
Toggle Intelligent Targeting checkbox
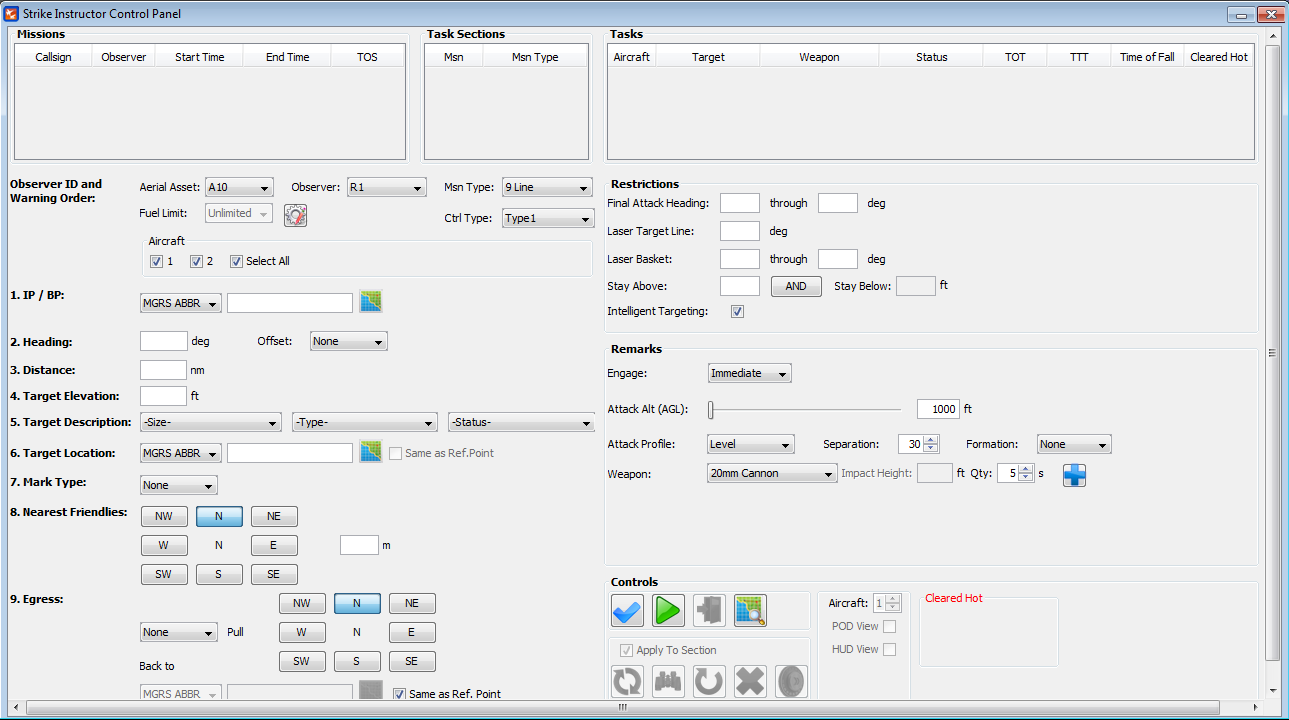[737, 312]
